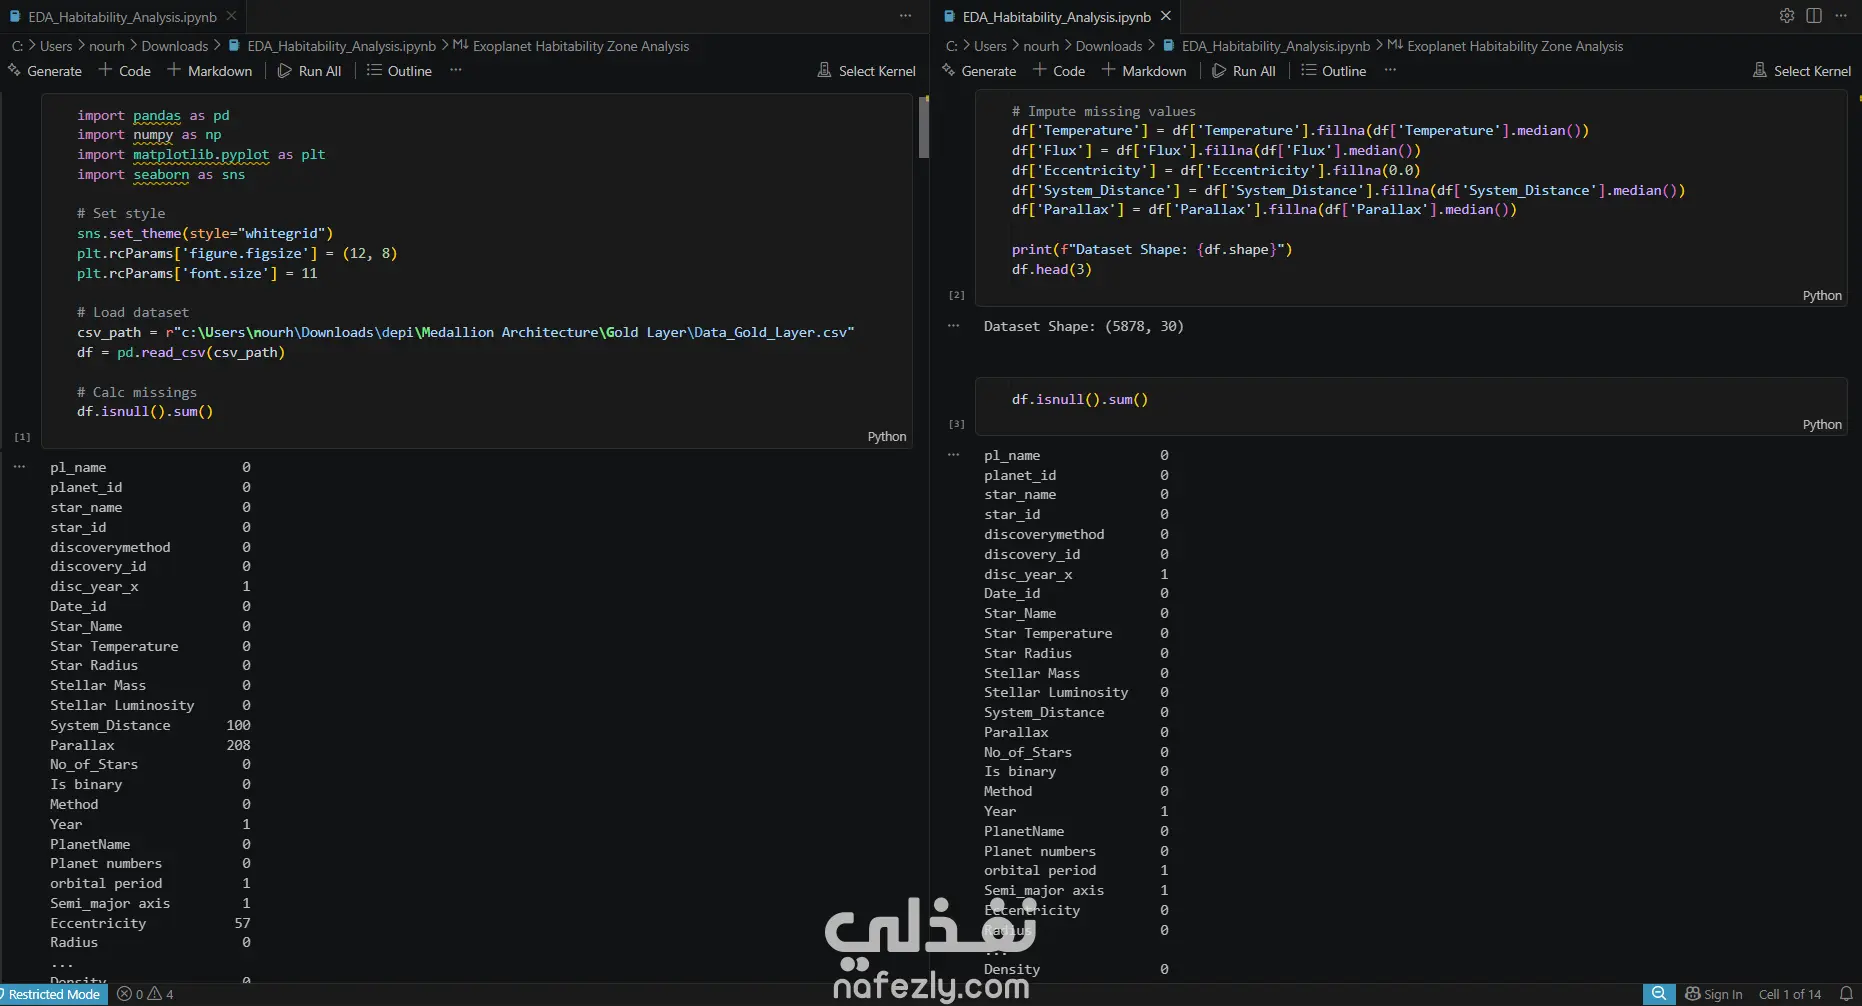
Task: Click Eccentricity row in left output
Action: click(x=150, y=924)
